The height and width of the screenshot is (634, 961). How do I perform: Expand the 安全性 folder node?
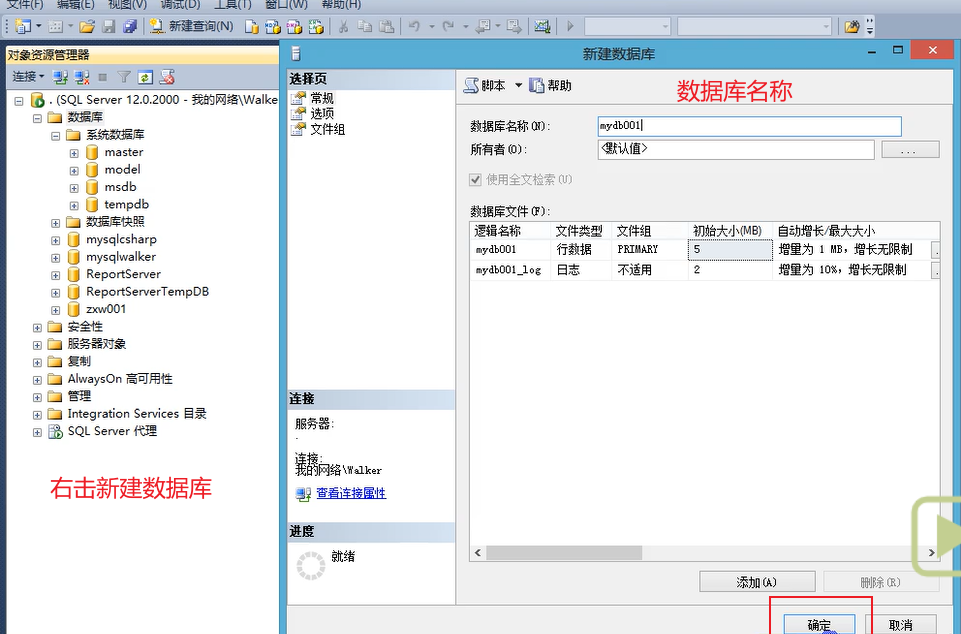[37, 327]
